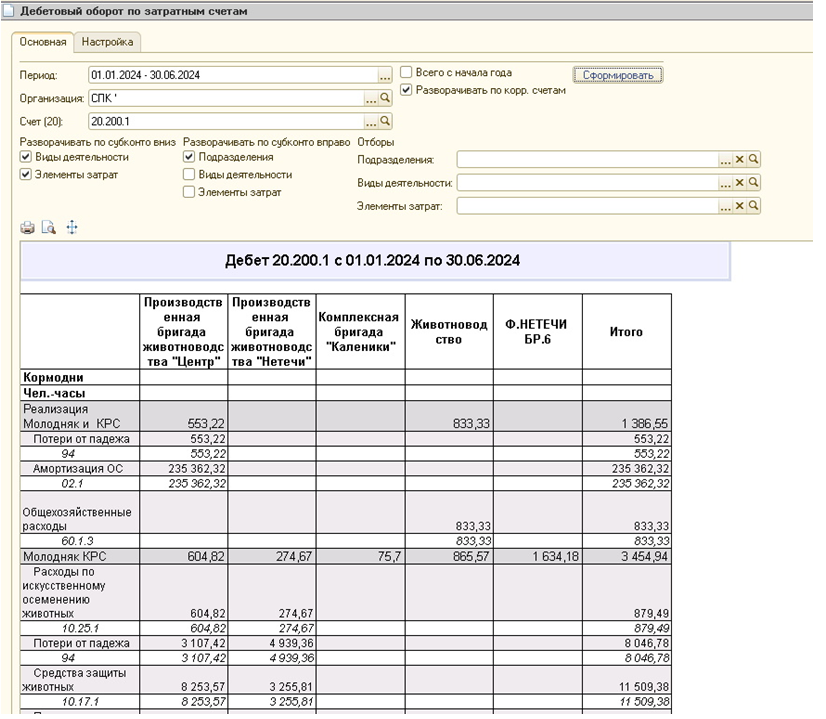Open organization selection ellipsis button
Viewport: 826px width, 719px height.
point(371,99)
